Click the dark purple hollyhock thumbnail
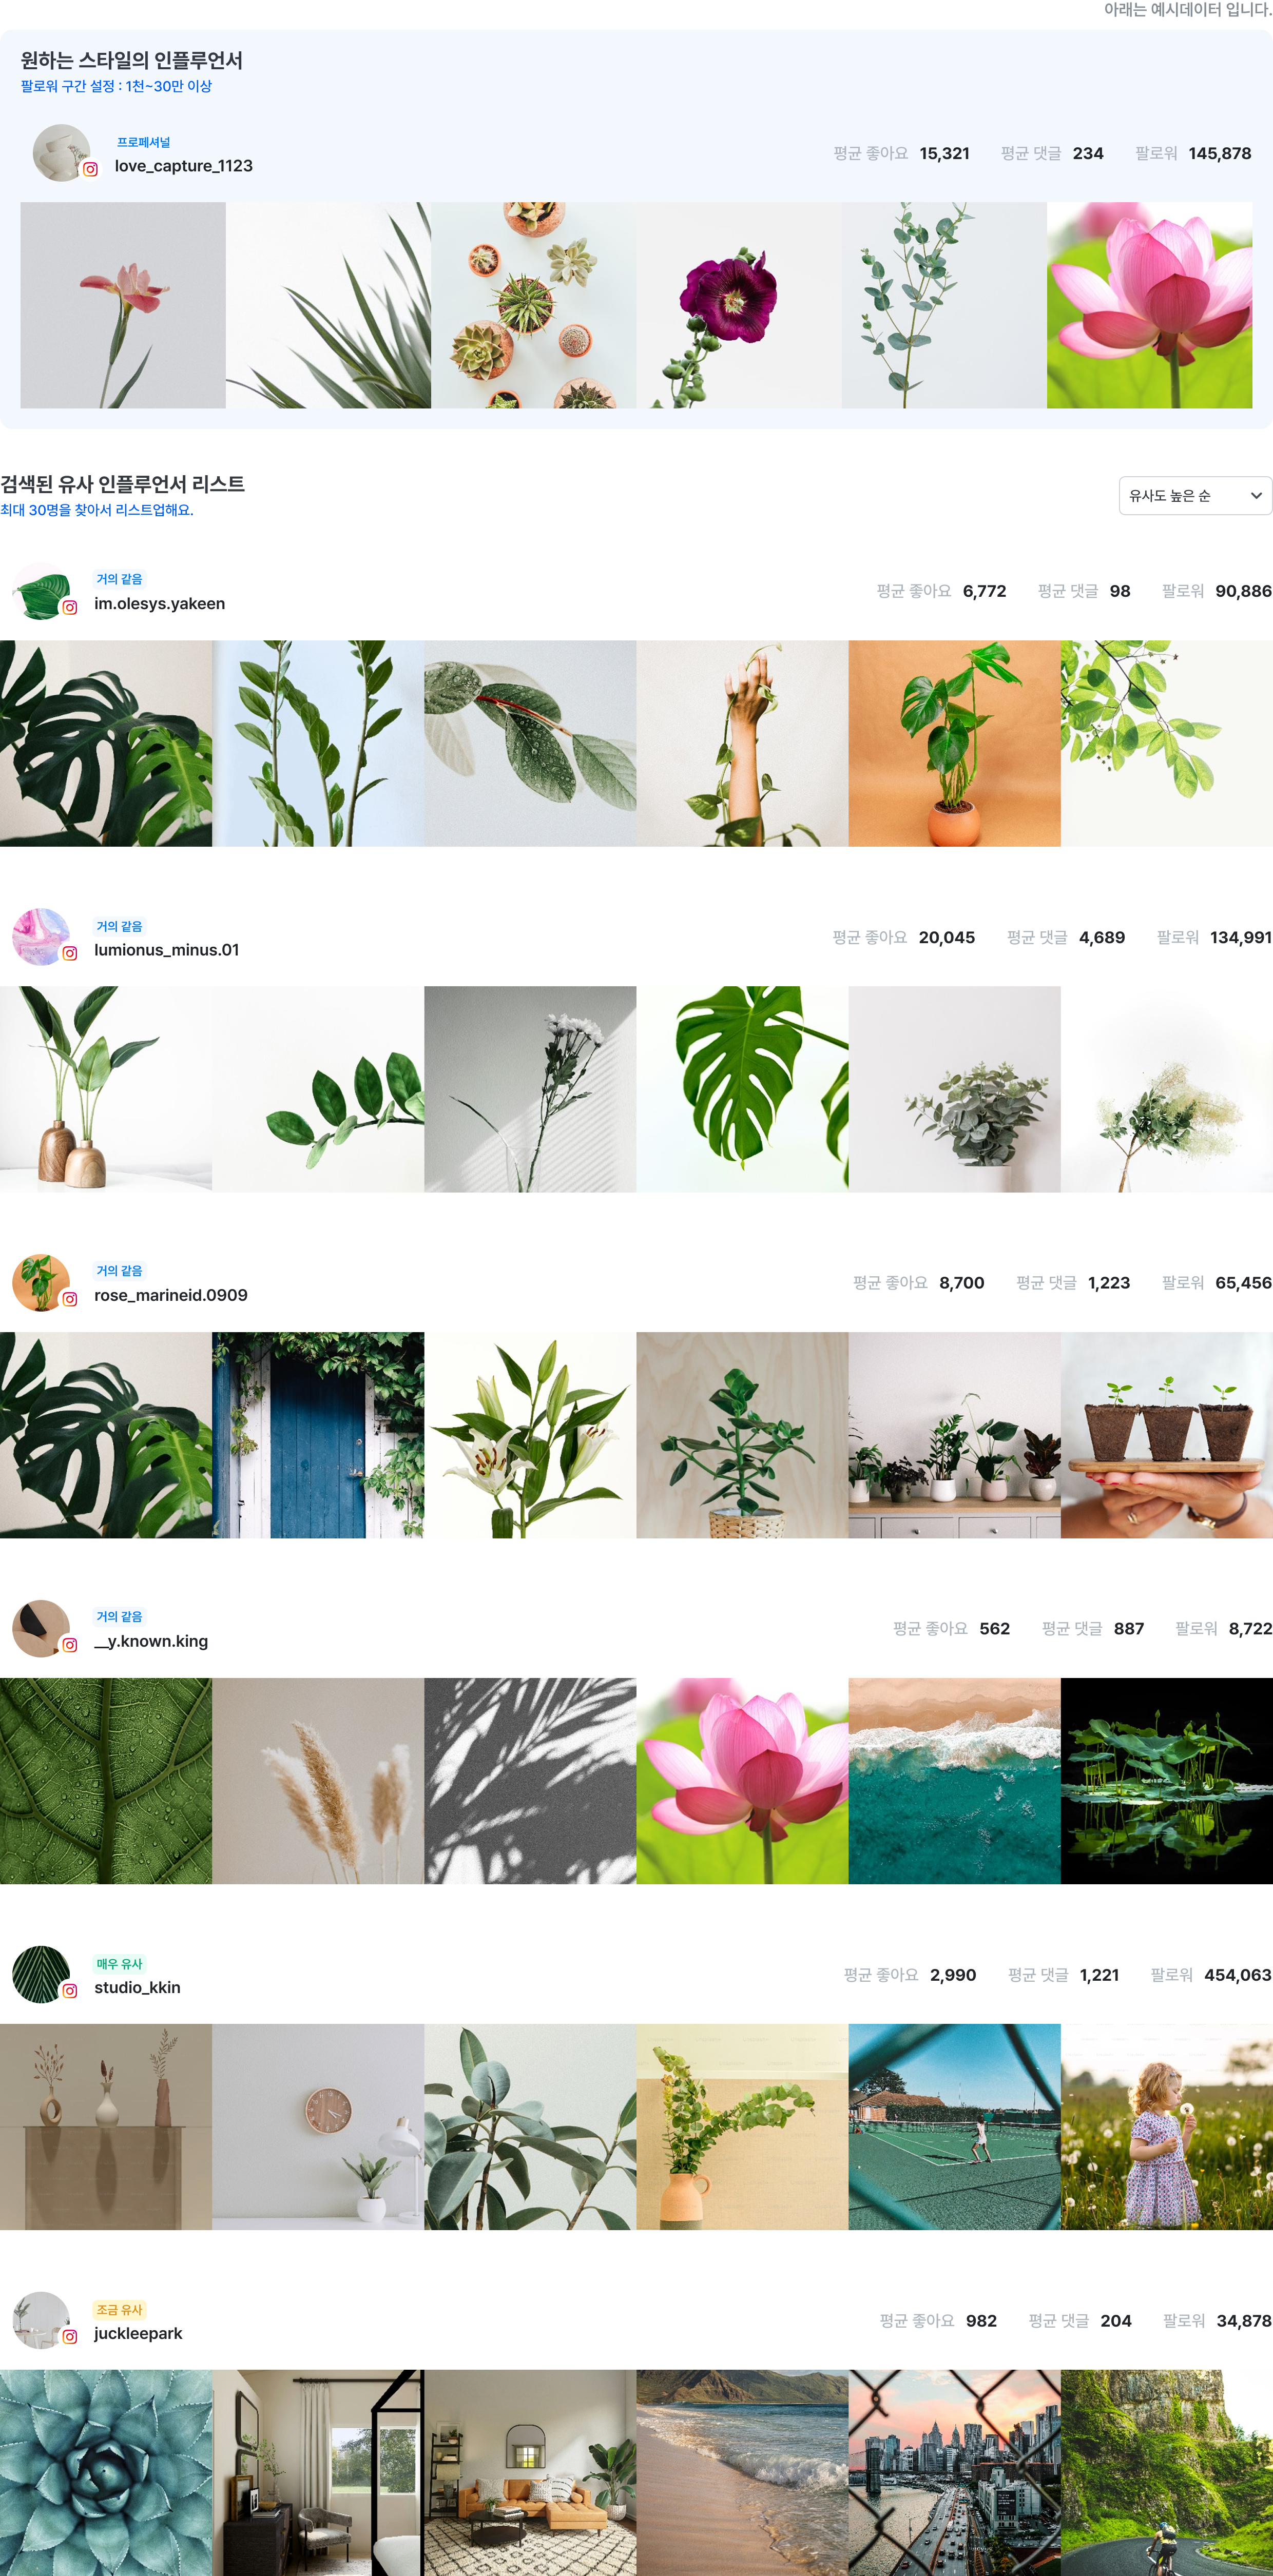This screenshot has height=2576, width=1273. pyautogui.click(x=738, y=305)
